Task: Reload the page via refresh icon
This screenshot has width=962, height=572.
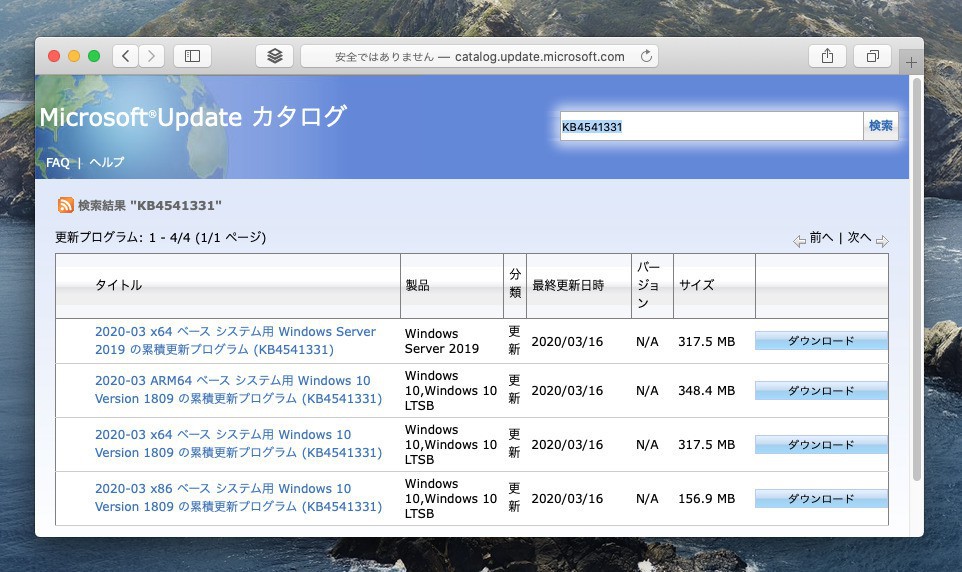Action: [646, 56]
